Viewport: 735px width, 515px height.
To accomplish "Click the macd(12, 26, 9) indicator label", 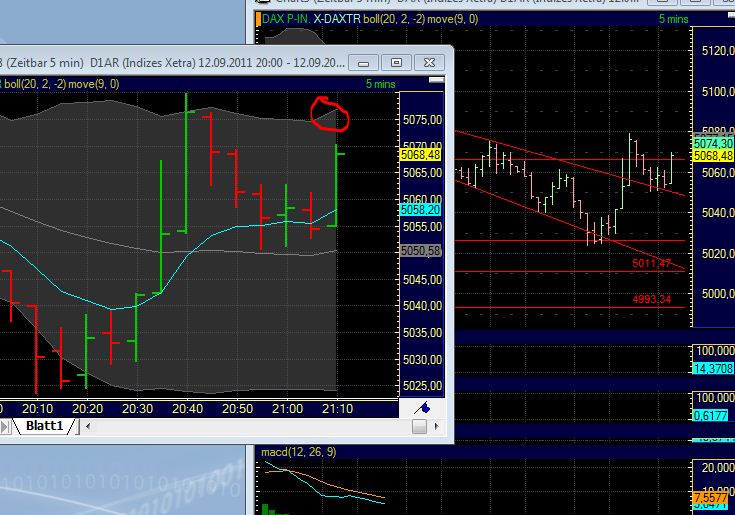I will pyautogui.click(x=299, y=452).
